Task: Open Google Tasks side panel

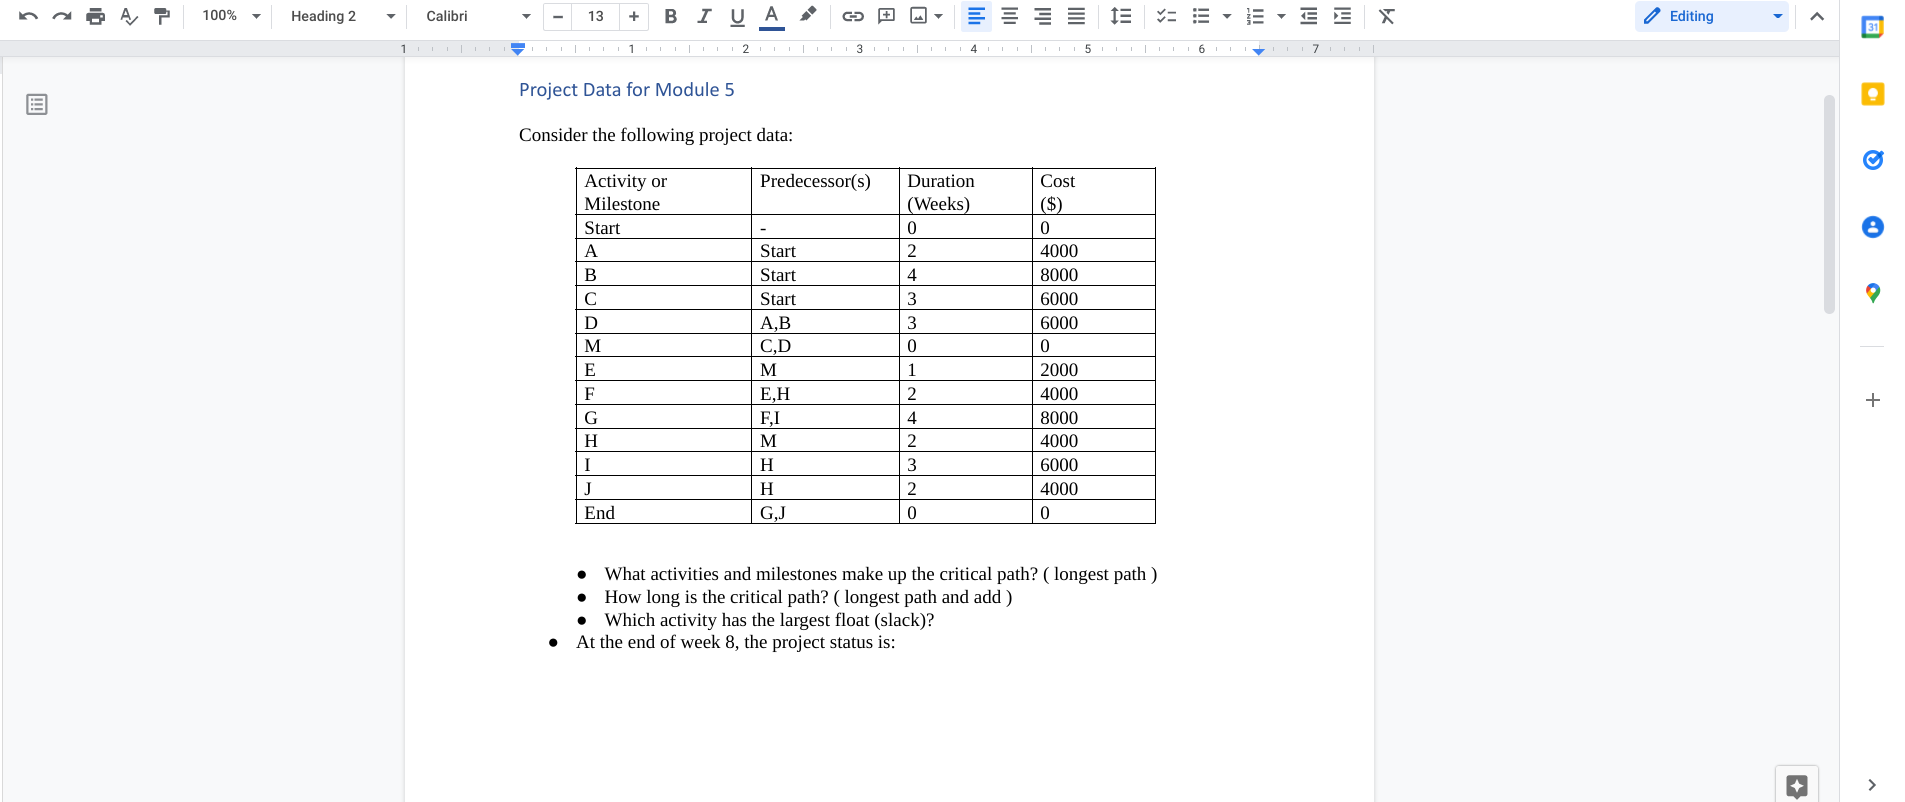Action: 1873,160
